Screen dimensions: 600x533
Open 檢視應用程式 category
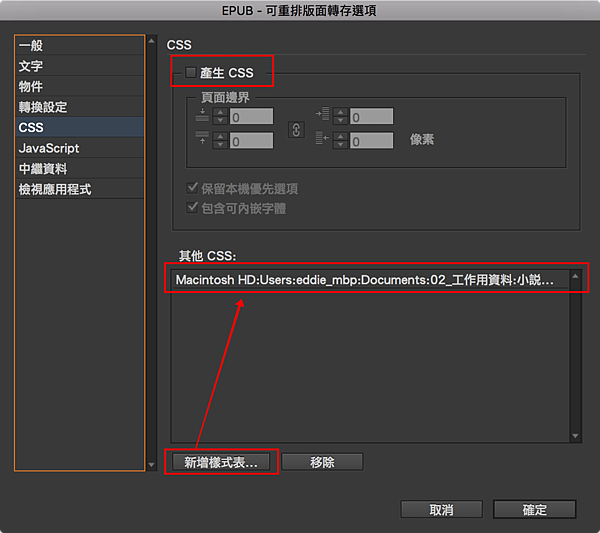[79, 189]
